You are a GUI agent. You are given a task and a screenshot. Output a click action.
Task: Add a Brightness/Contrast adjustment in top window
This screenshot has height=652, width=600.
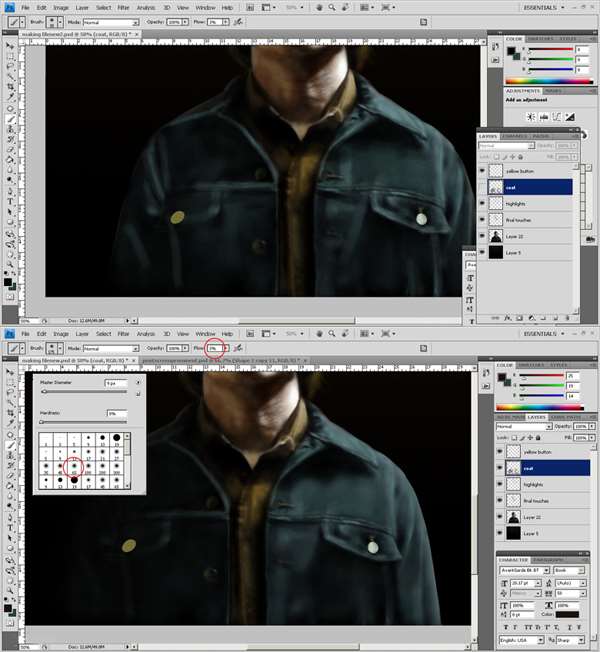(x=531, y=117)
